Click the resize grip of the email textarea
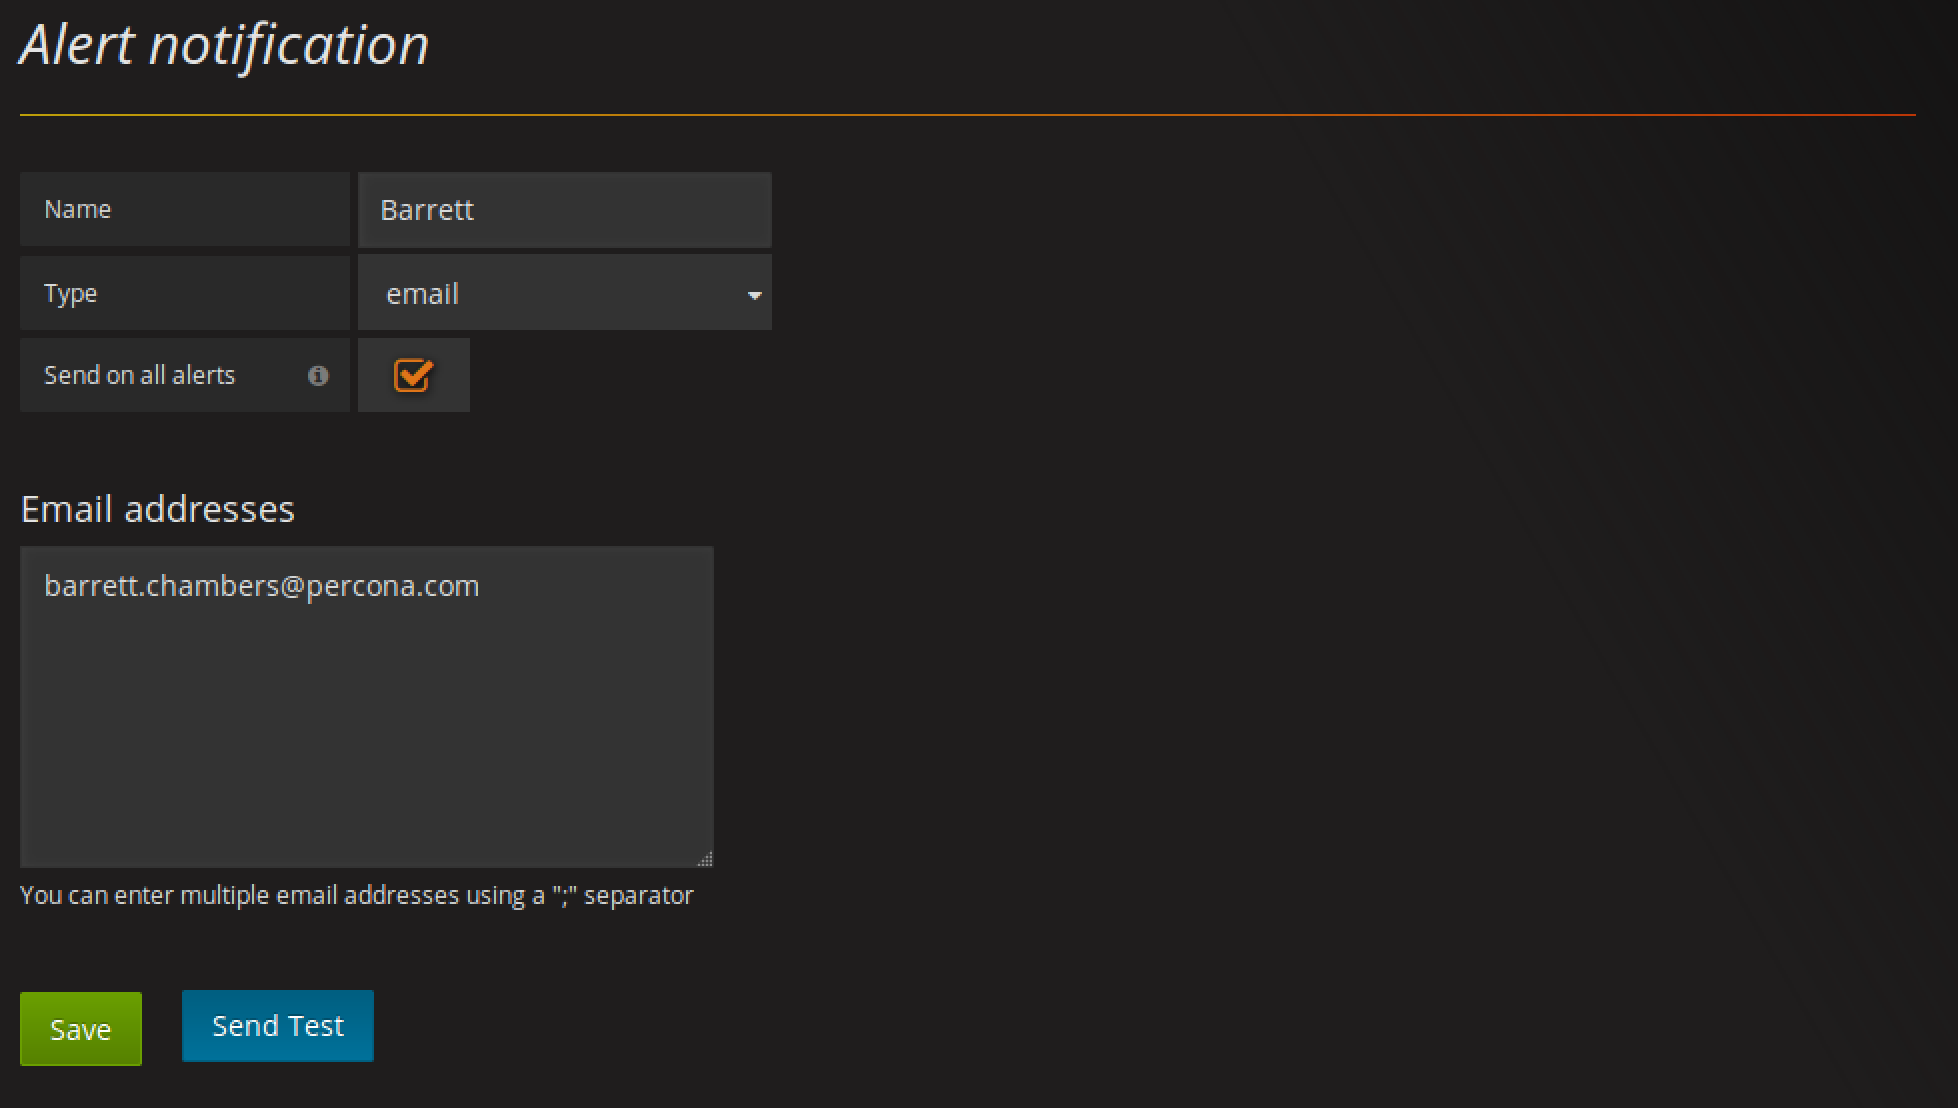This screenshot has height=1108, width=1958. tap(705, 857)
